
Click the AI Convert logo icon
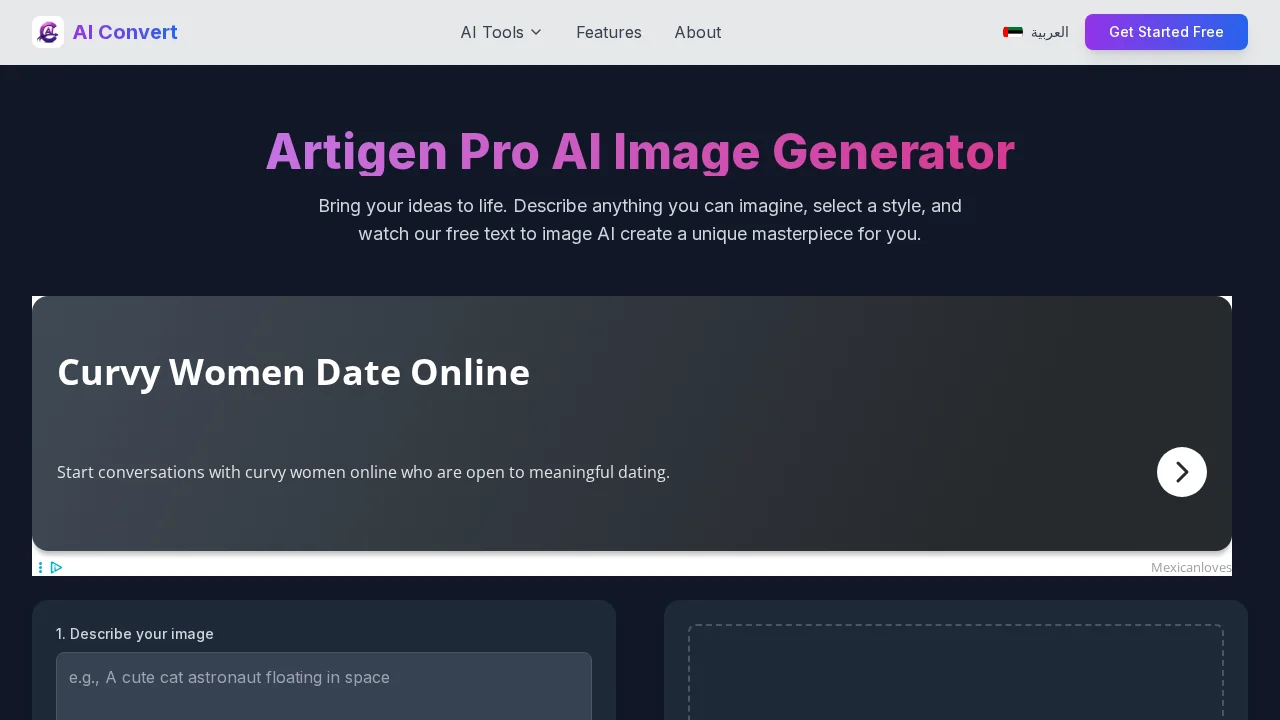tap(48, 32)
